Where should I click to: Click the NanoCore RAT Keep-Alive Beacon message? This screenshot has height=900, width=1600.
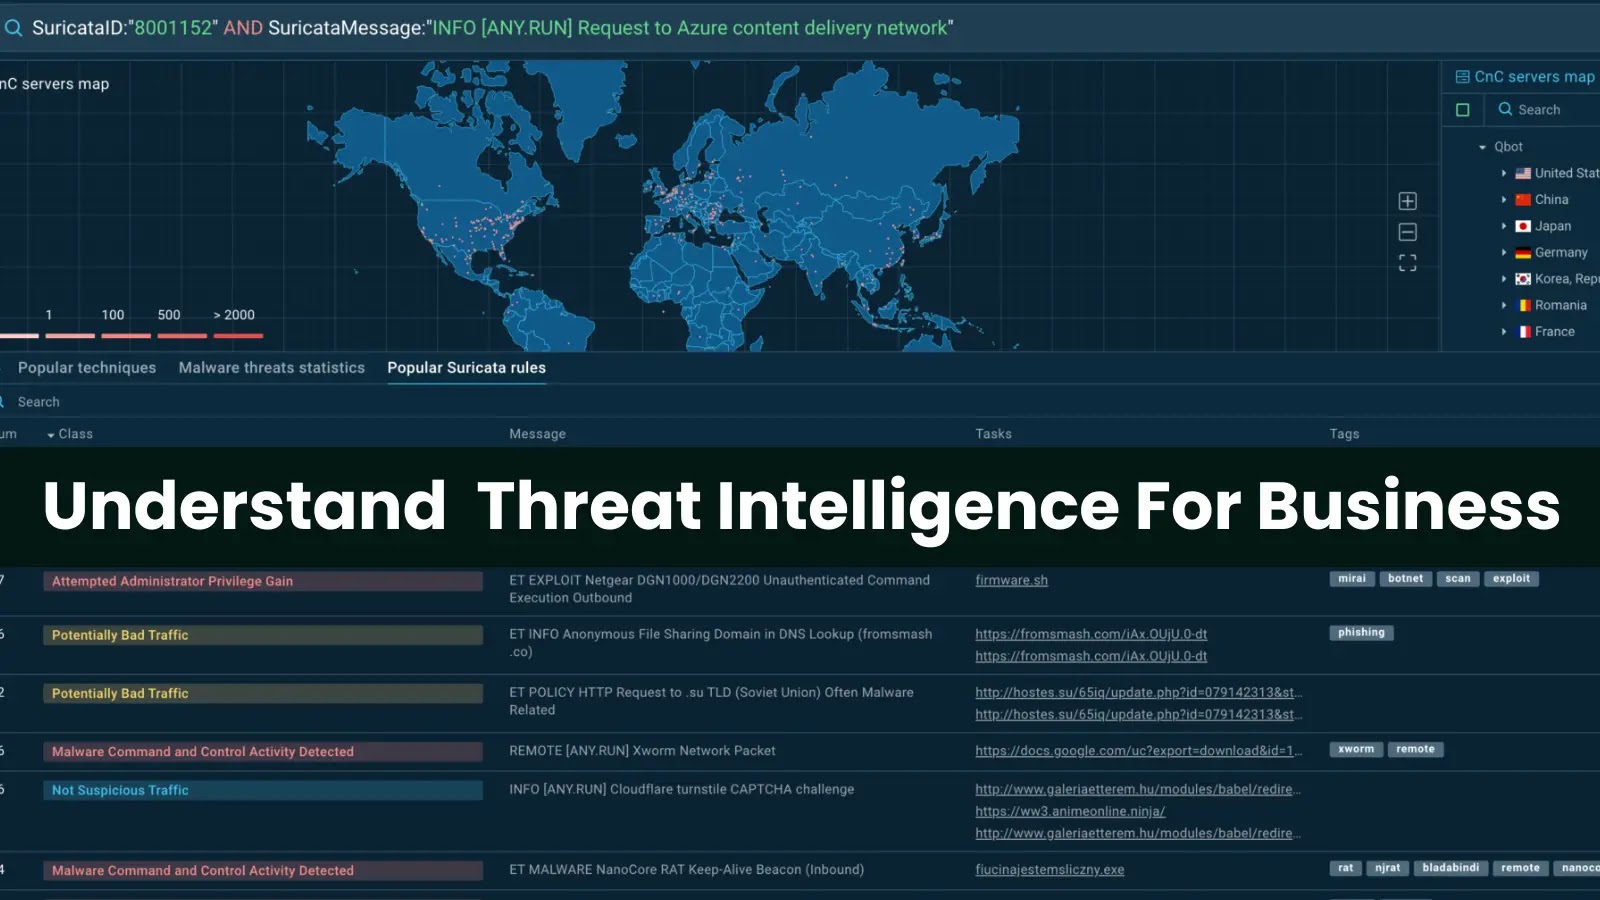(686, 870)
